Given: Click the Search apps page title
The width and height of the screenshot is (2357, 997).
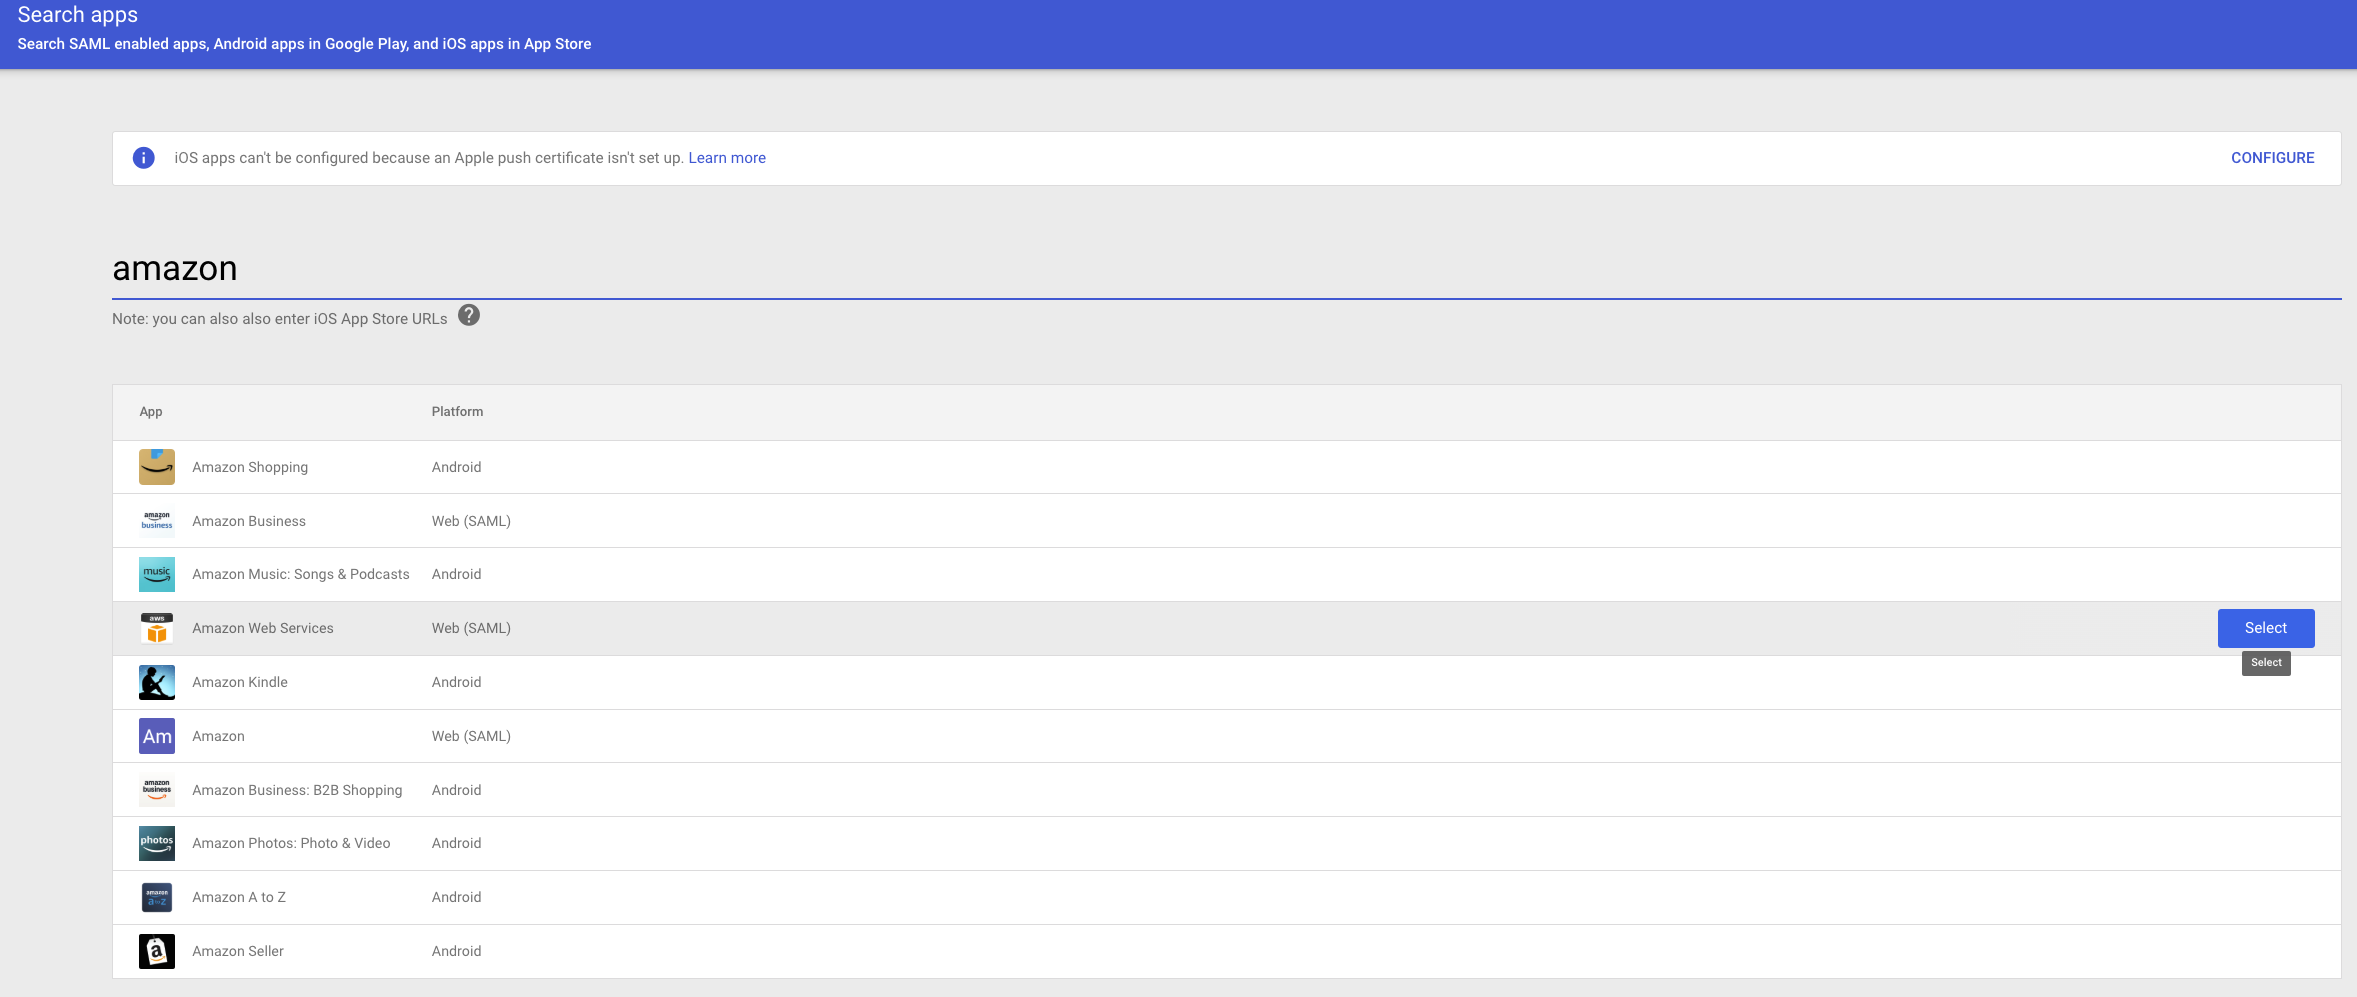Looking at the screenshot, I should [x=78, y=15].
